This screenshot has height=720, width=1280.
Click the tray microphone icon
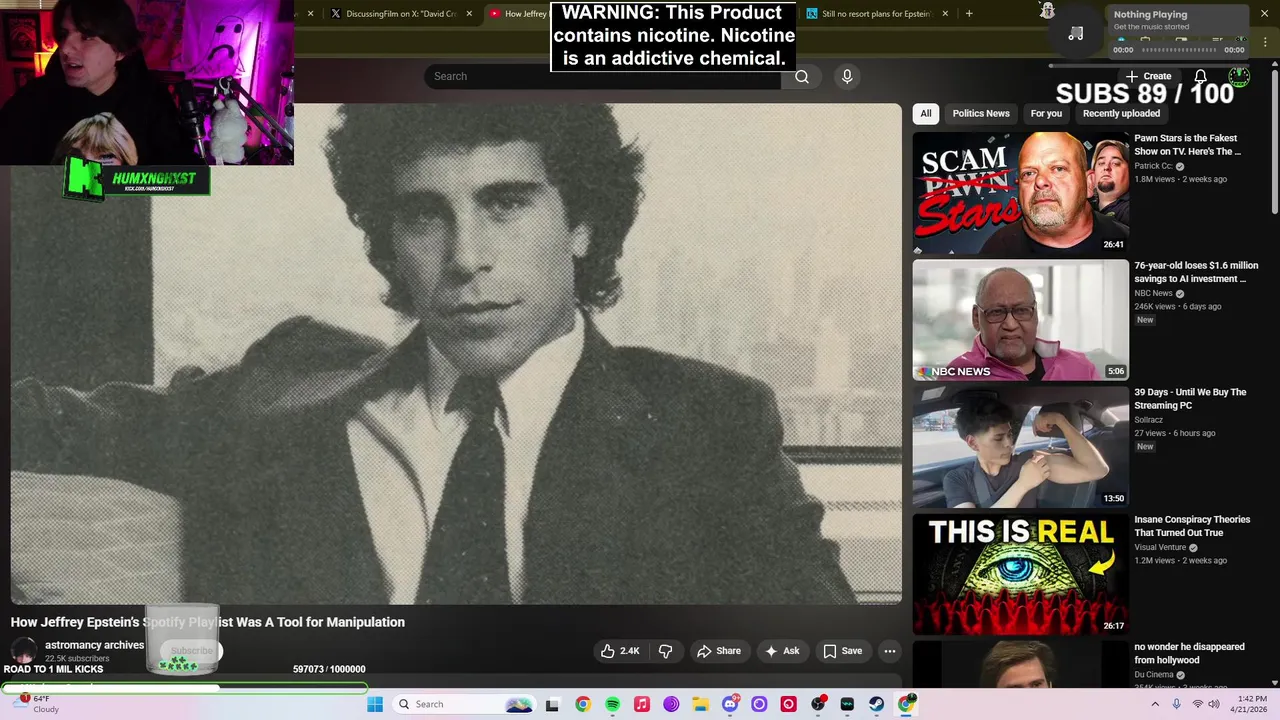click(1176, 704)
